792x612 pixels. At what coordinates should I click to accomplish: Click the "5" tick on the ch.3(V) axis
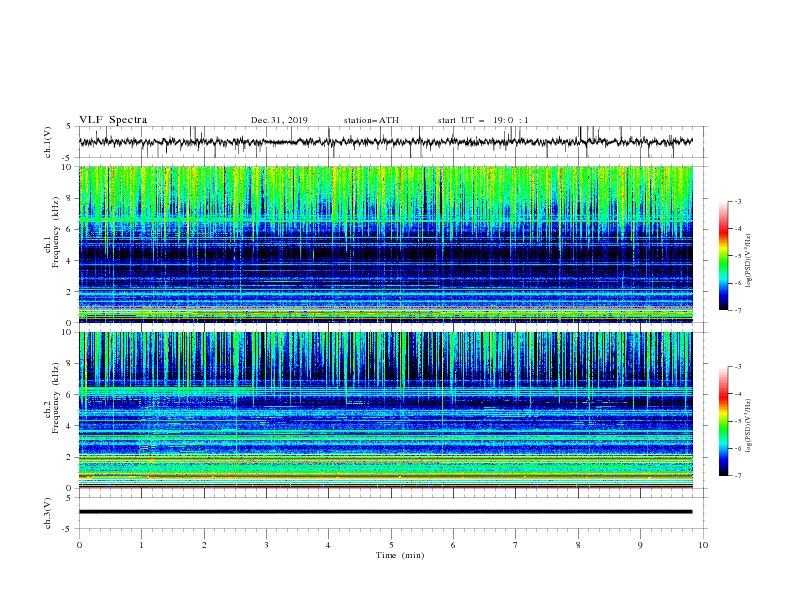(69, 497)
